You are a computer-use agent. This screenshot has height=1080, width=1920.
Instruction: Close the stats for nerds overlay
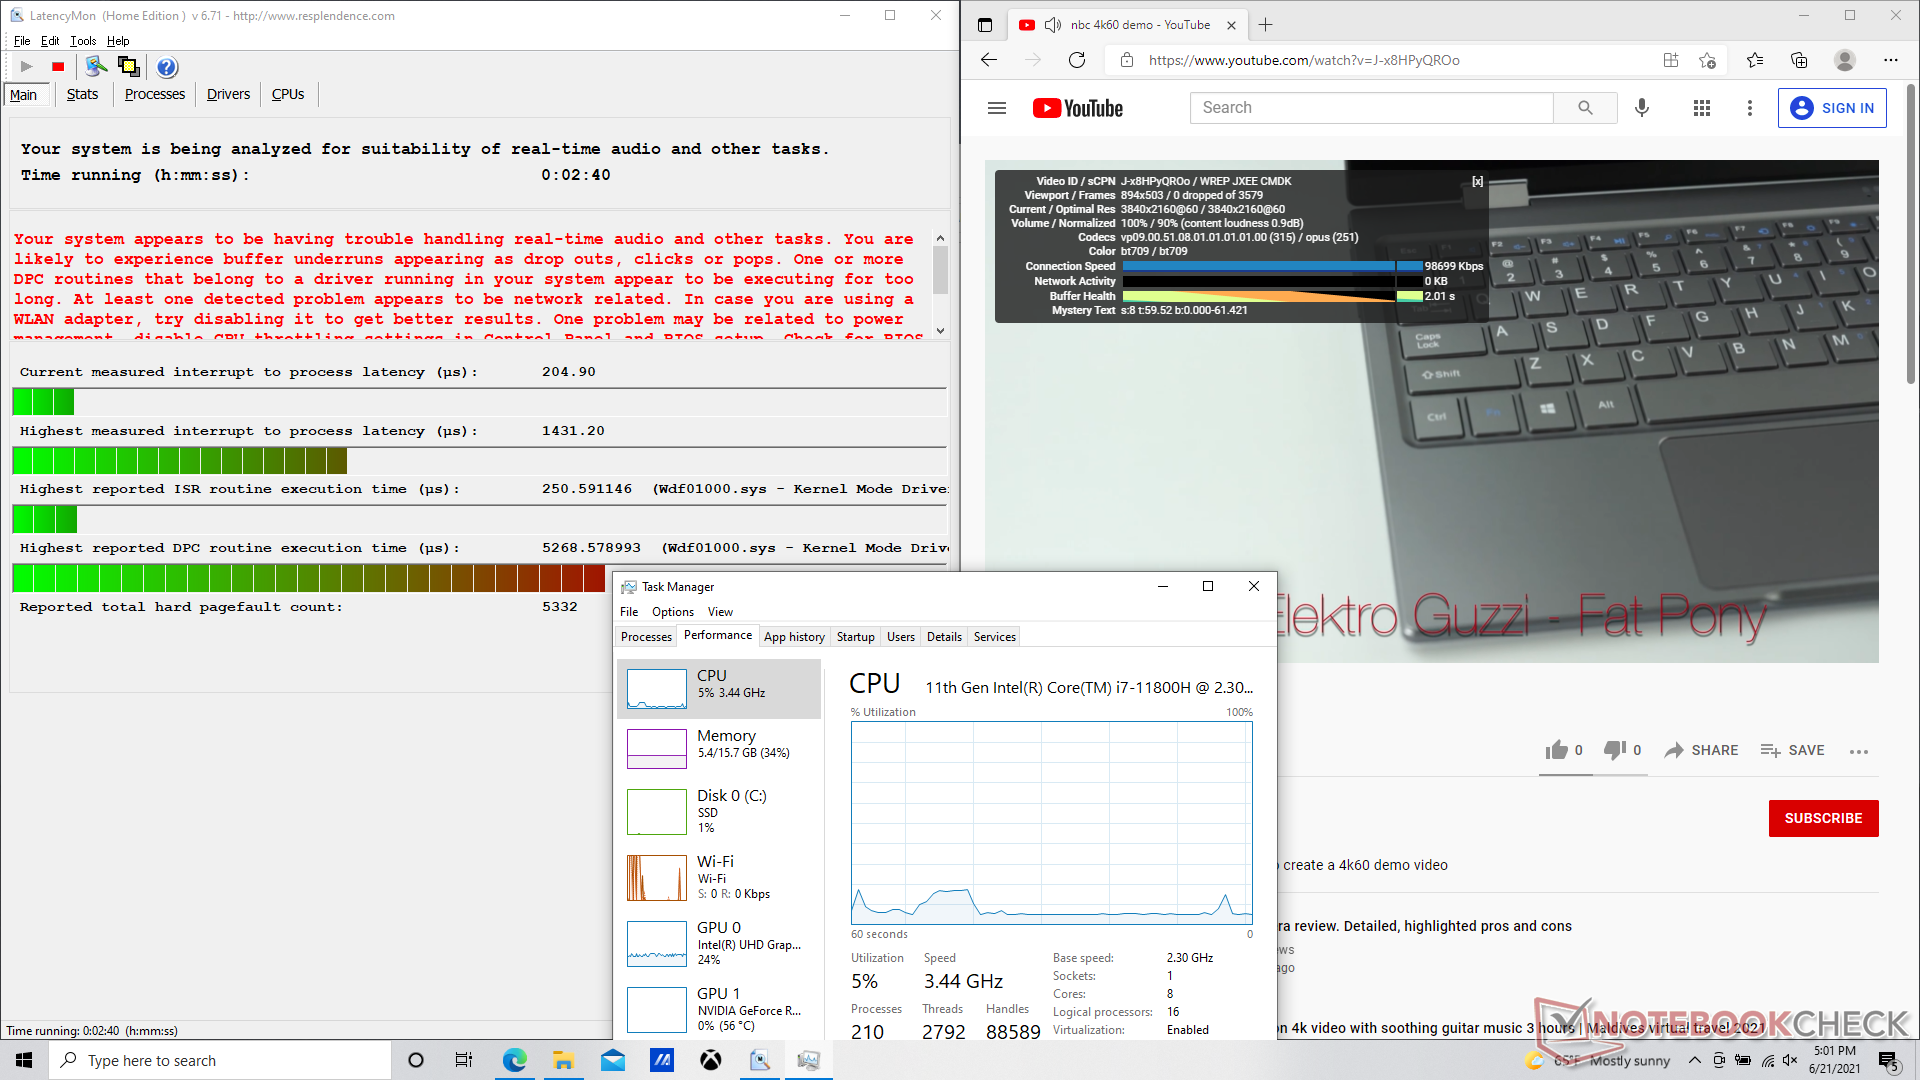(1477, 182)
